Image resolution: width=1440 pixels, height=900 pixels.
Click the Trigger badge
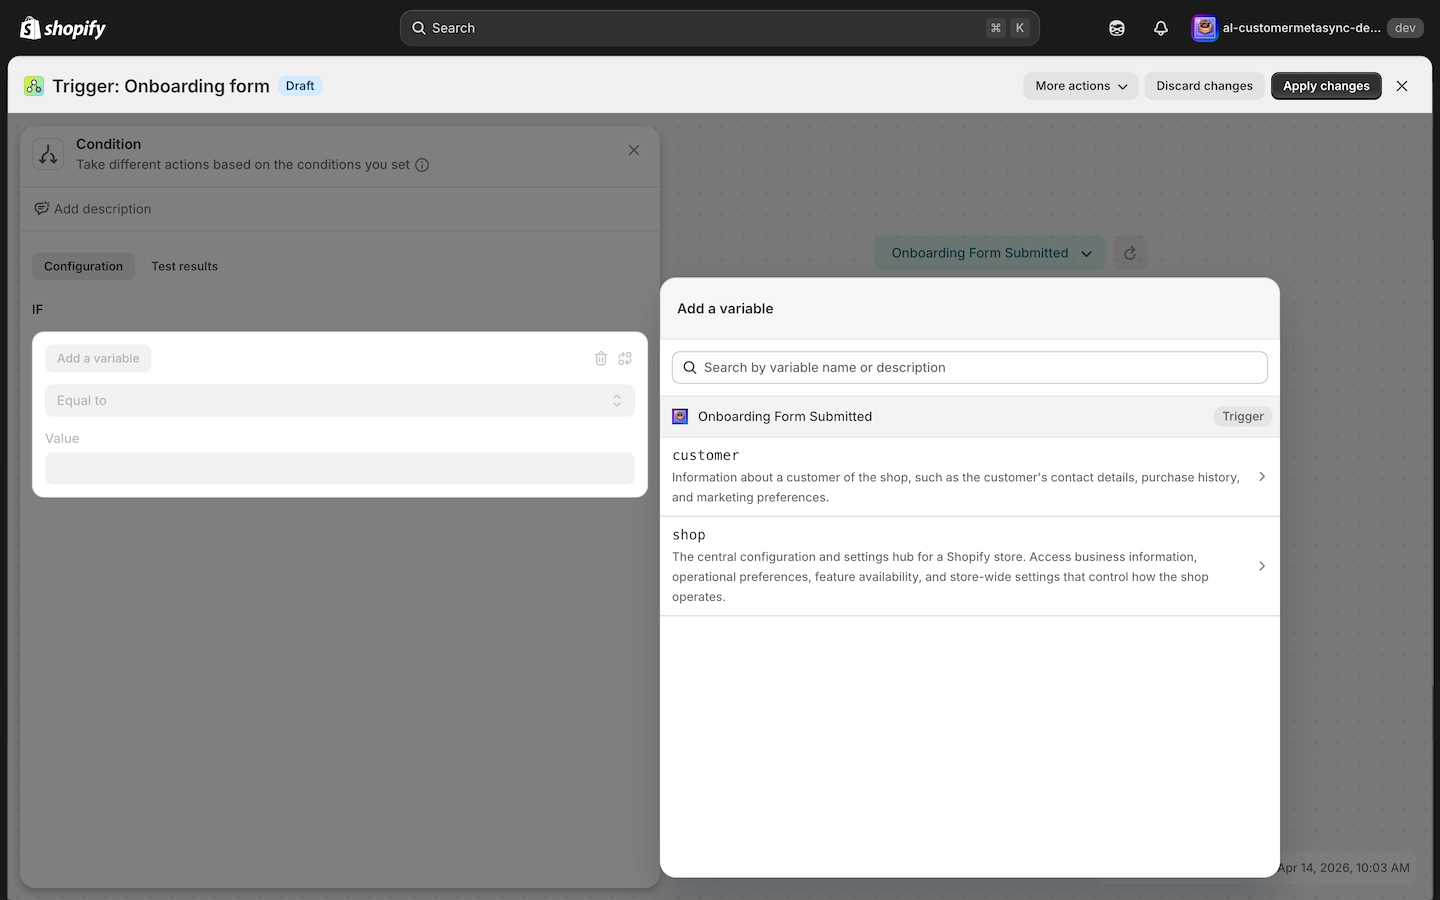coord(1243,416)
